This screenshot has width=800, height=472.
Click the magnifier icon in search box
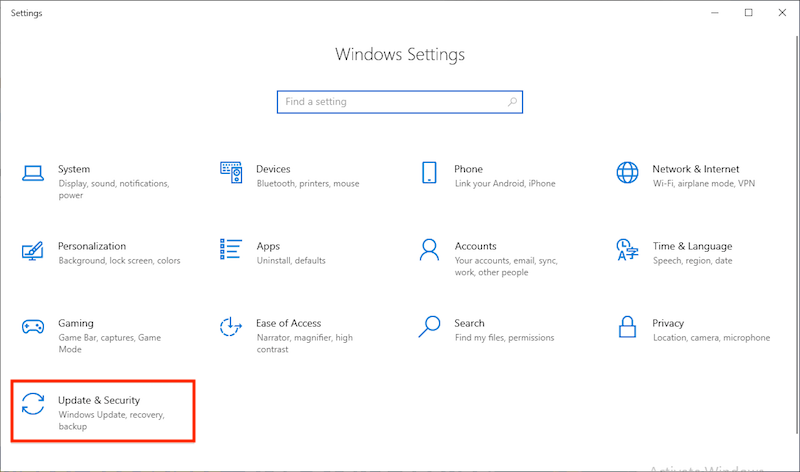tap(512, 102)
